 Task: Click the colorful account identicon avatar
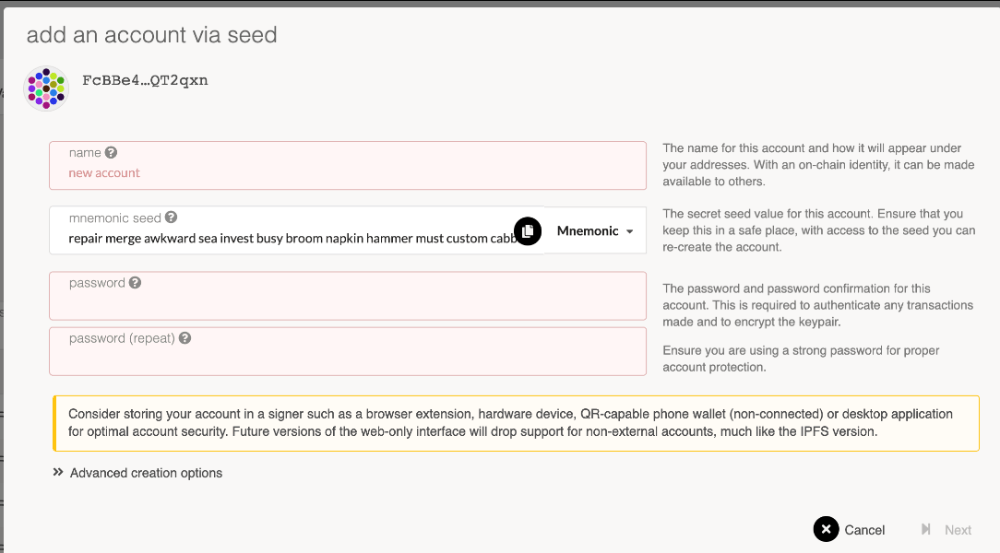[46, 89]
